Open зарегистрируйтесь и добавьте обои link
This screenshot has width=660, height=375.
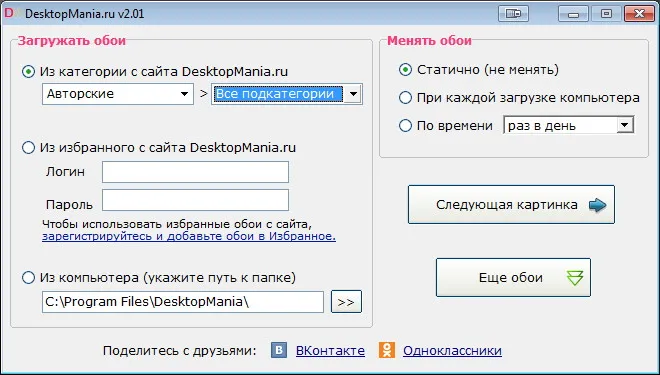pyautogui.click(x=189, y=236)
